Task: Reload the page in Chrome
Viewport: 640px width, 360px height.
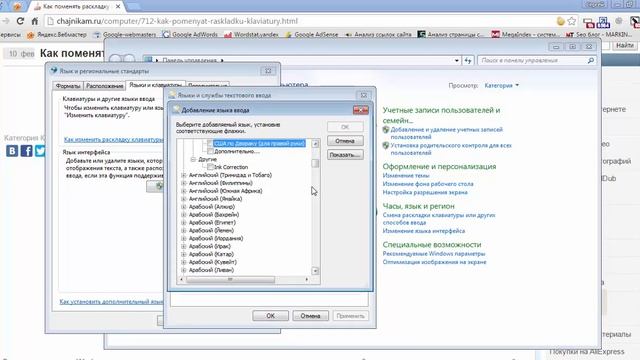Action: click(x=20, y=21)
